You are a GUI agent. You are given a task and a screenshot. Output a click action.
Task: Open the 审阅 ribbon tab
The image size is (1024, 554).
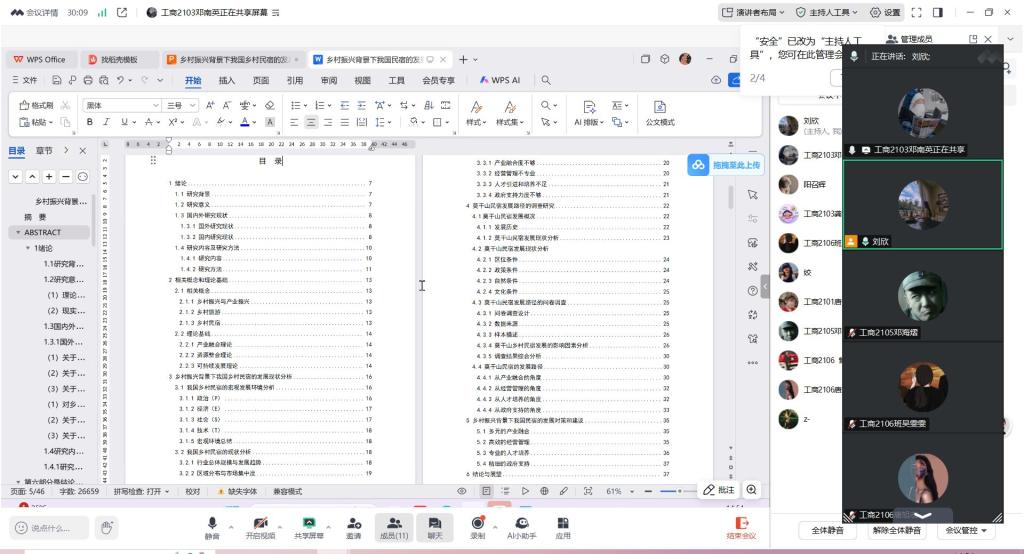pos(328,80)
